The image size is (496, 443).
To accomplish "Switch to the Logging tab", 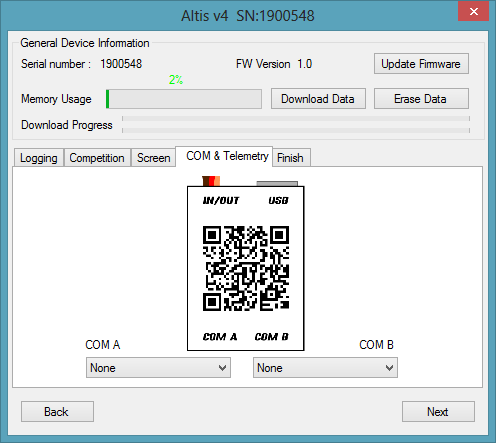I will pos(39,158).
